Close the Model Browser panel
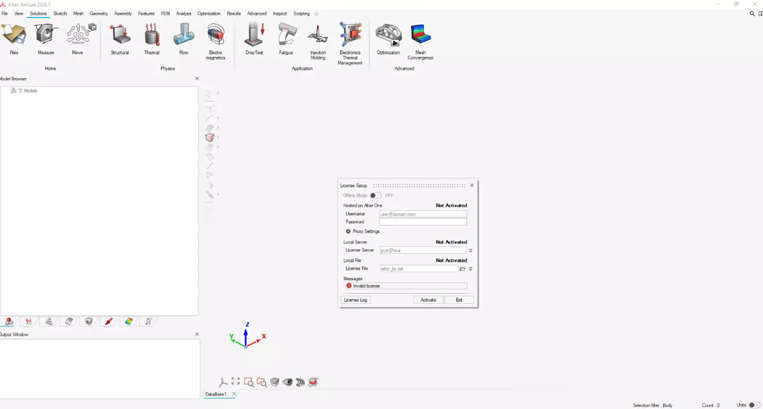763x409 pixels. (197, 78)
